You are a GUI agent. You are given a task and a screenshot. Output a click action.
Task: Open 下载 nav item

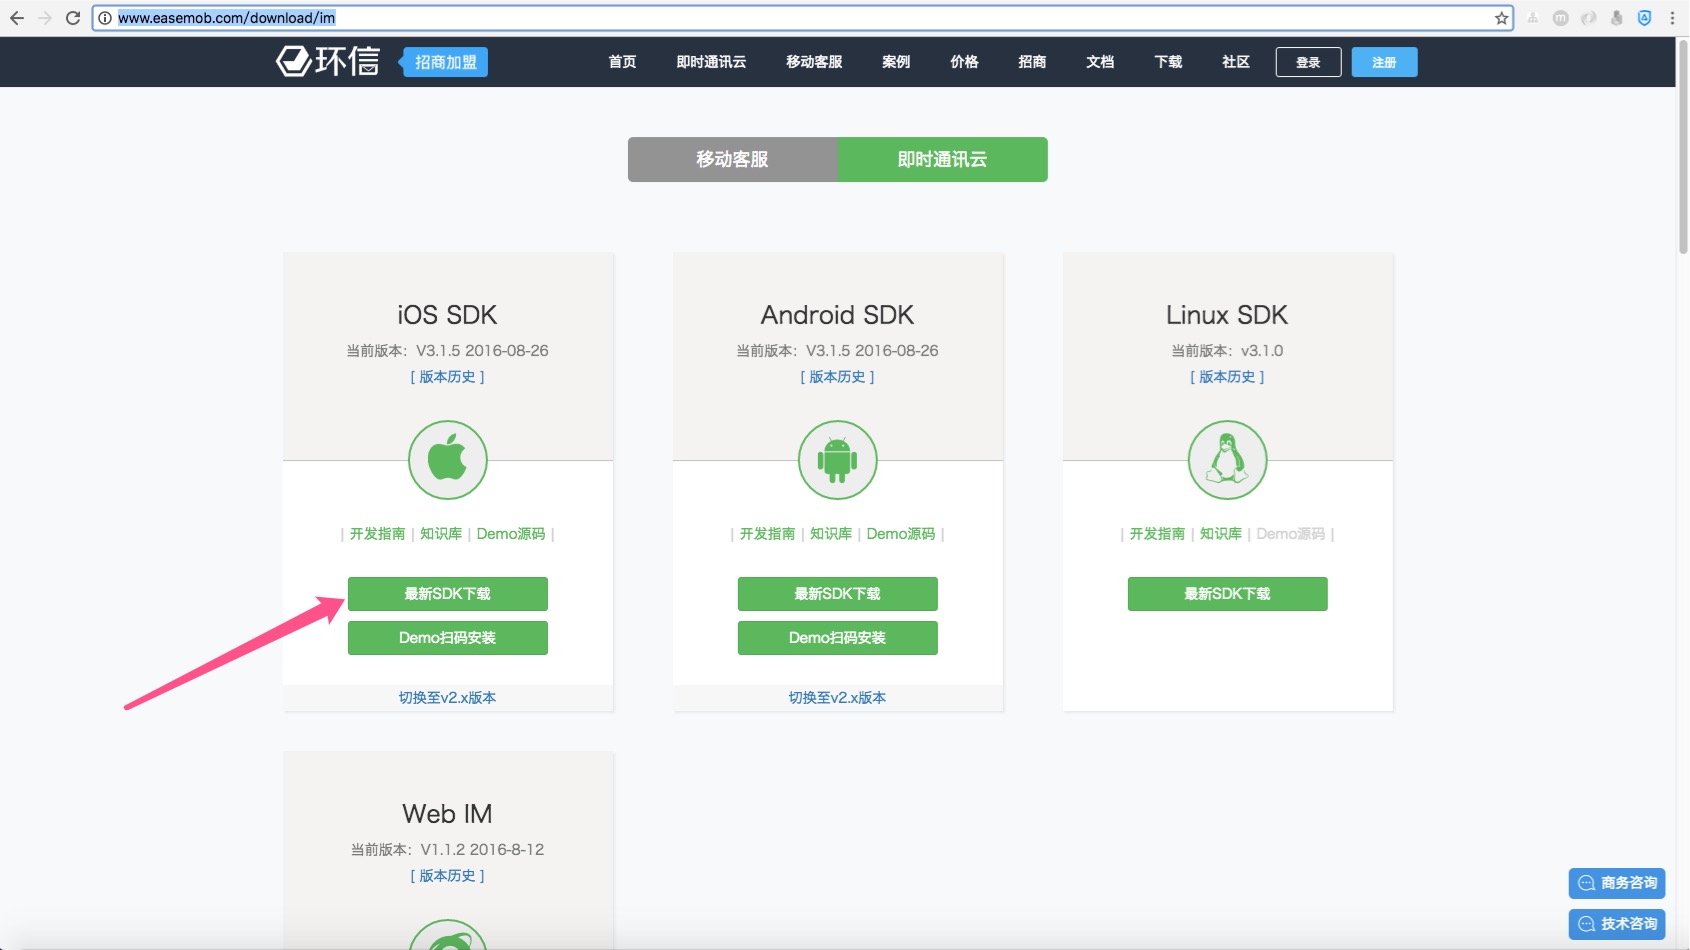1168,62
